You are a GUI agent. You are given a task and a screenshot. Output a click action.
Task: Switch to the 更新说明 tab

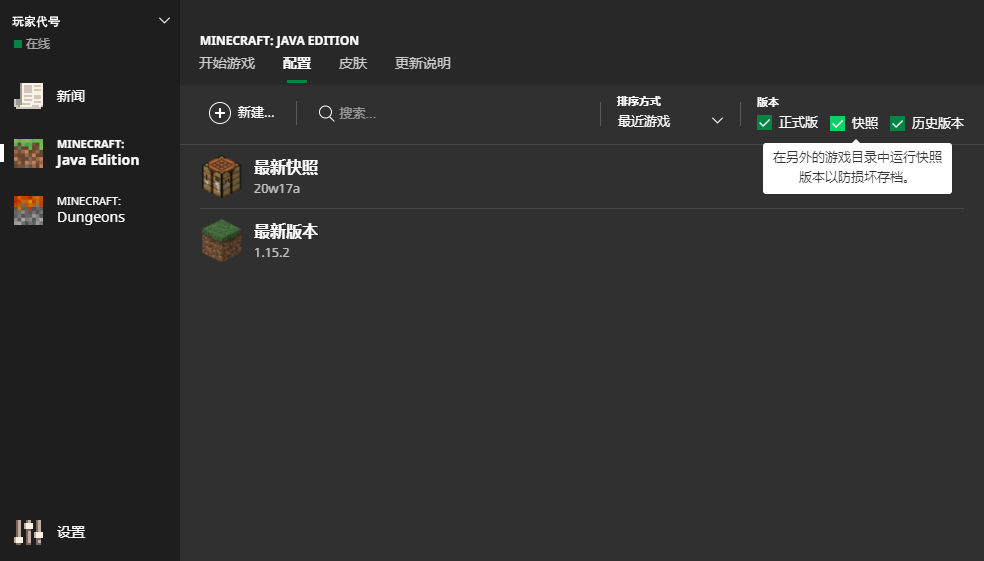[422, 63]
